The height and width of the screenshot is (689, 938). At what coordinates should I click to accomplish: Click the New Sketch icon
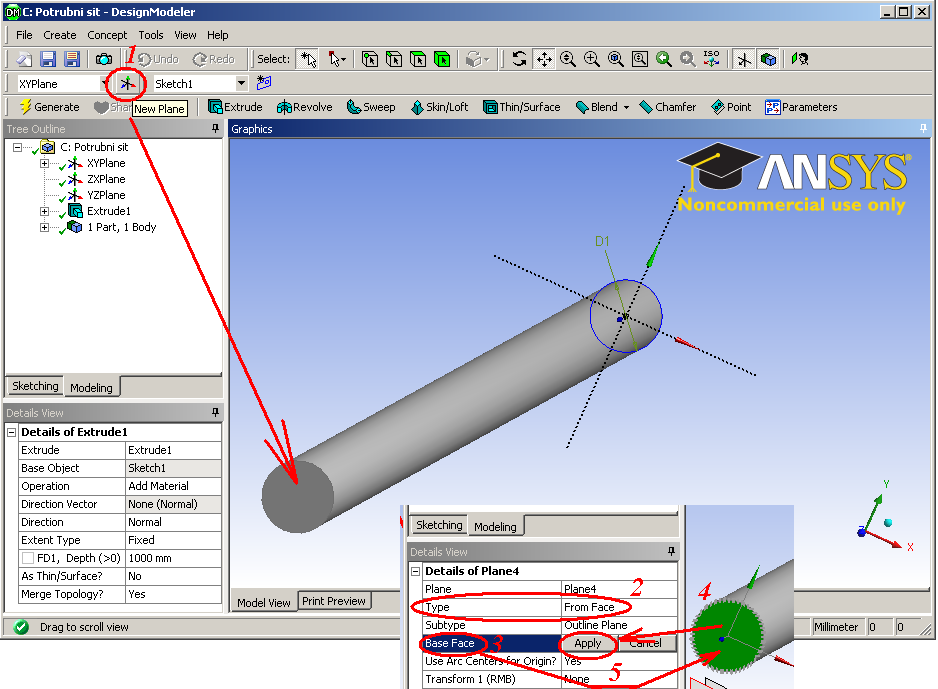(264, 83)
